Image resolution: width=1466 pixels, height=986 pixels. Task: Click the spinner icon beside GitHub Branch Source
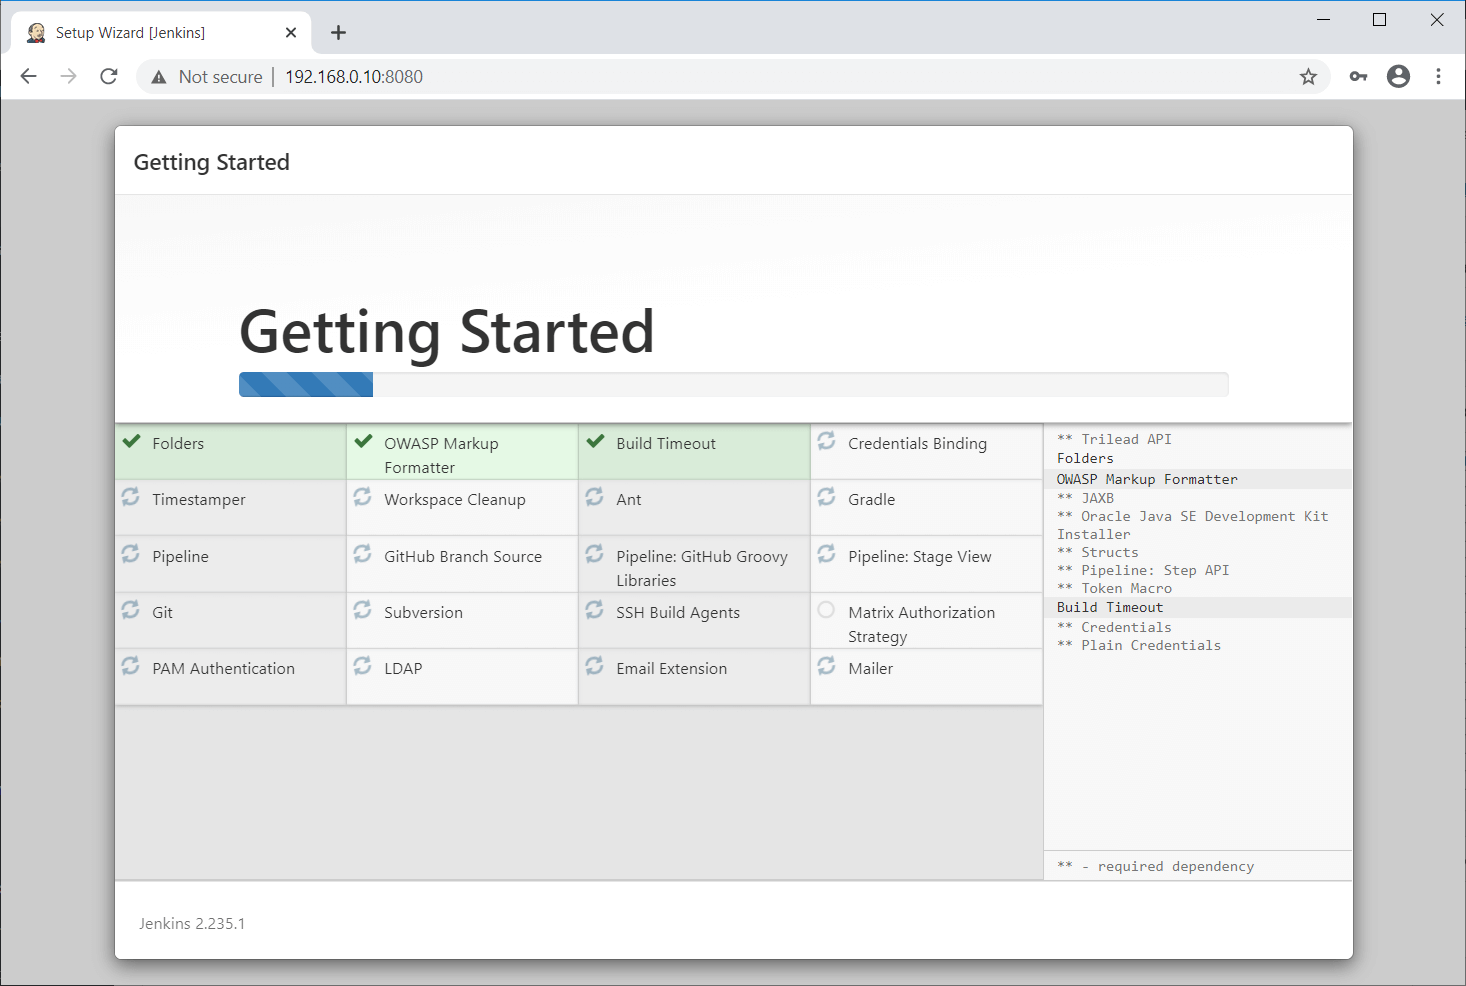[362, 553]
